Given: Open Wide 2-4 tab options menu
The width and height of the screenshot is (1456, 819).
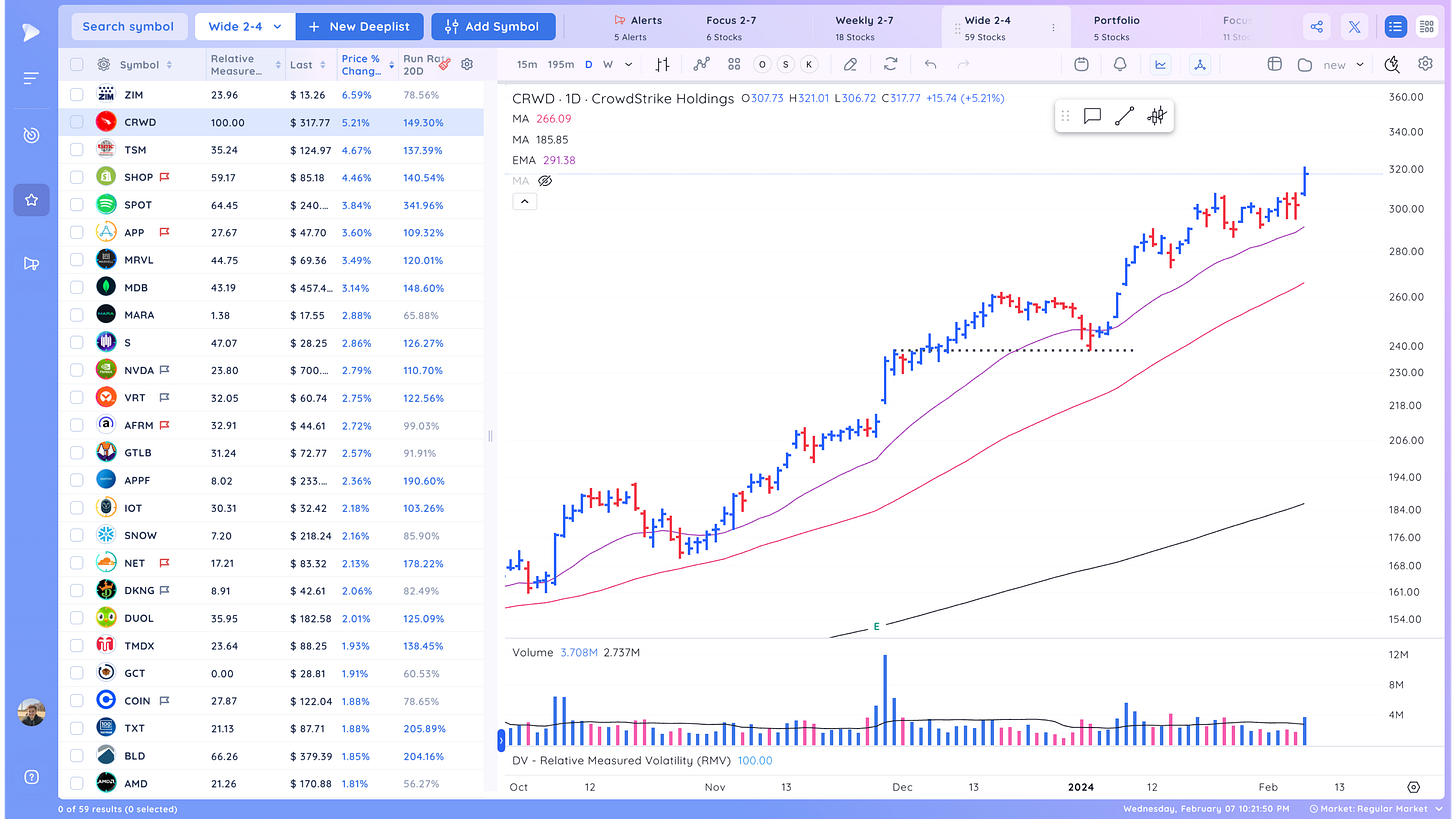Looking at the screenshot, I should coord(1053,28).
